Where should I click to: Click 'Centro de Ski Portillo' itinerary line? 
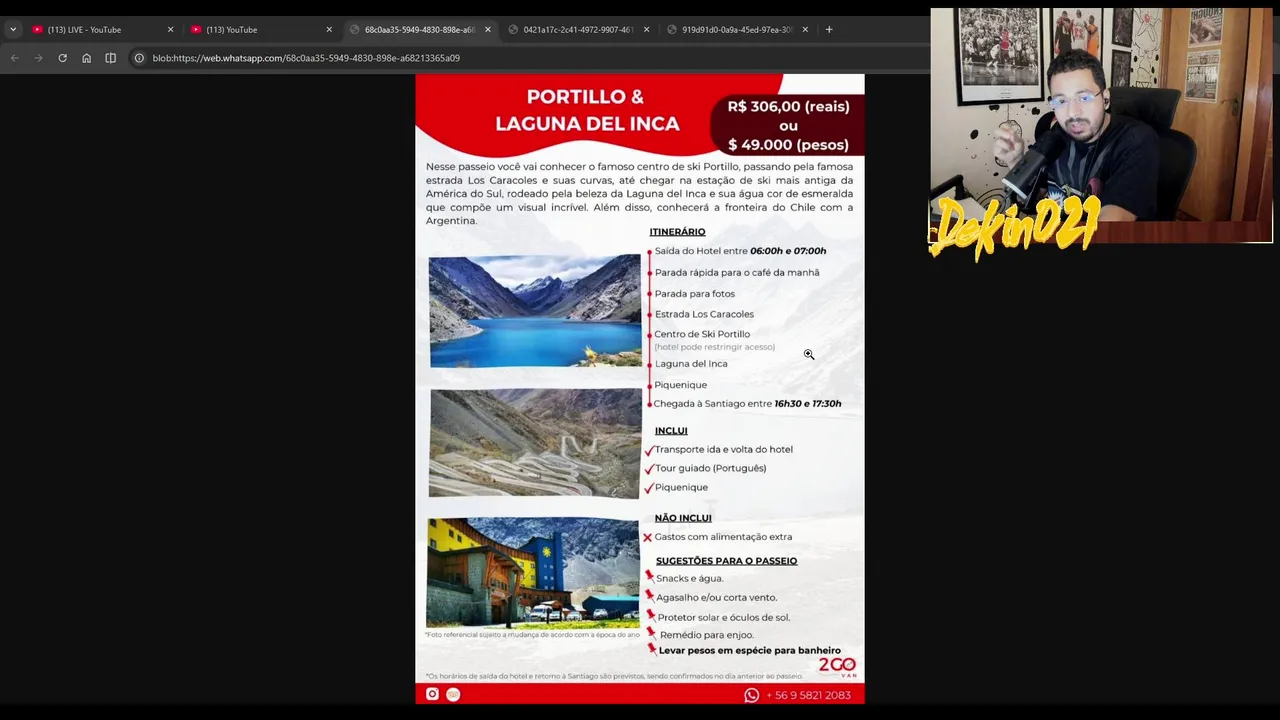pos(702,334)
